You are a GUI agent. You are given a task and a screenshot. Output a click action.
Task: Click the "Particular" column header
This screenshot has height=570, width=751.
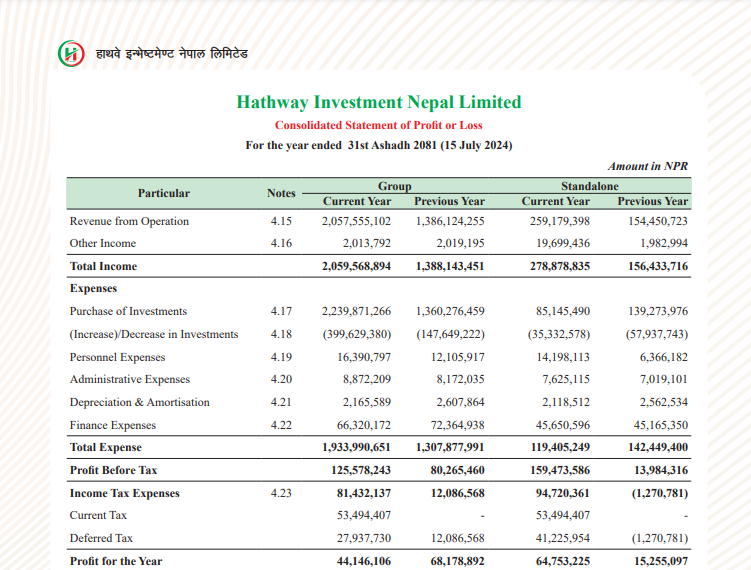[164, 193]
